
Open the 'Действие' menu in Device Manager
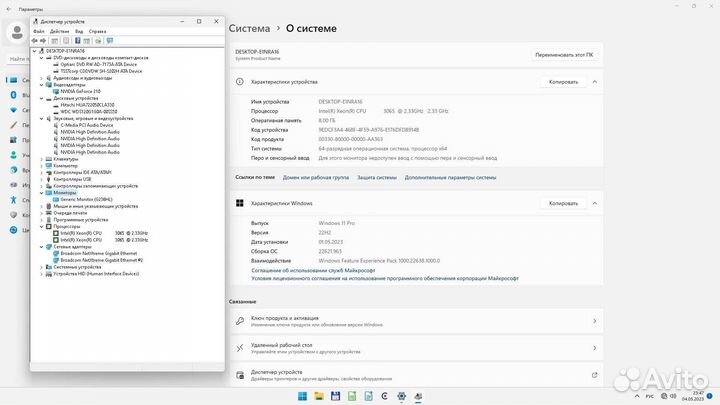pyautogui.click(x=60, y=31)
